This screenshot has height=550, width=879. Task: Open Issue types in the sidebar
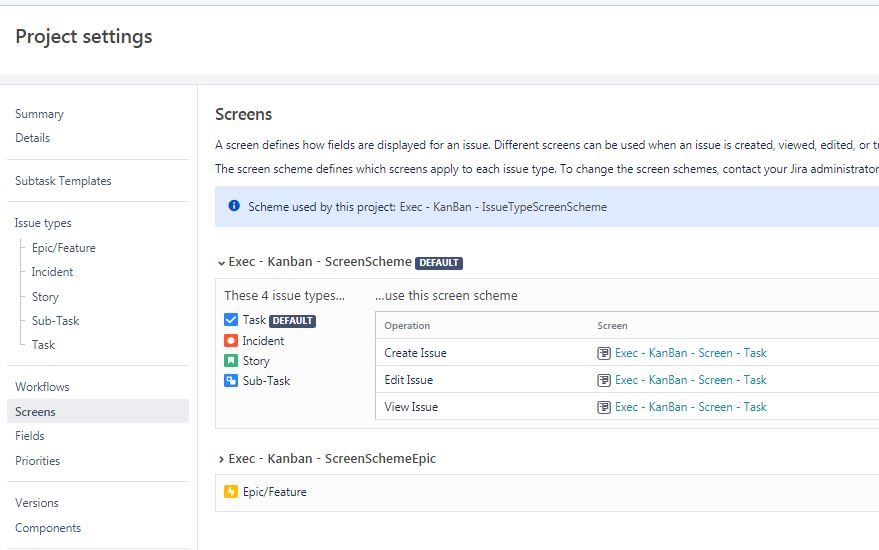(x=43, y=223)
